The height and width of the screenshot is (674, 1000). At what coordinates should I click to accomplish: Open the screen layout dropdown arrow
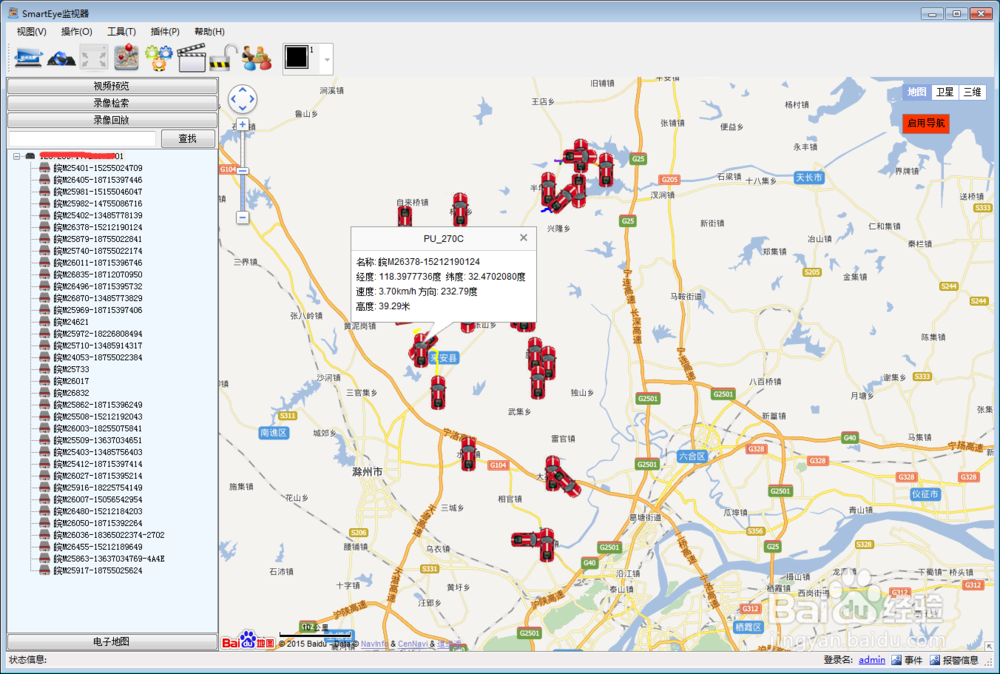pos(327,60)
